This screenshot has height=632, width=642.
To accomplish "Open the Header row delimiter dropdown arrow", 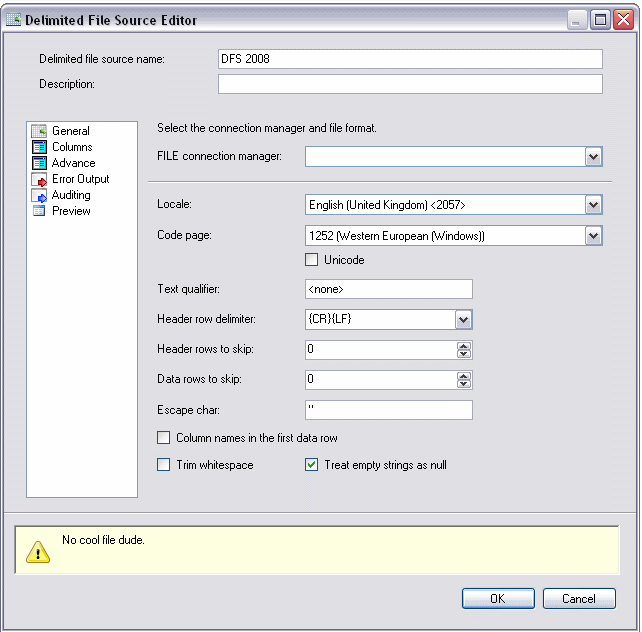I will pyautogui.click(x=463, y=320).
